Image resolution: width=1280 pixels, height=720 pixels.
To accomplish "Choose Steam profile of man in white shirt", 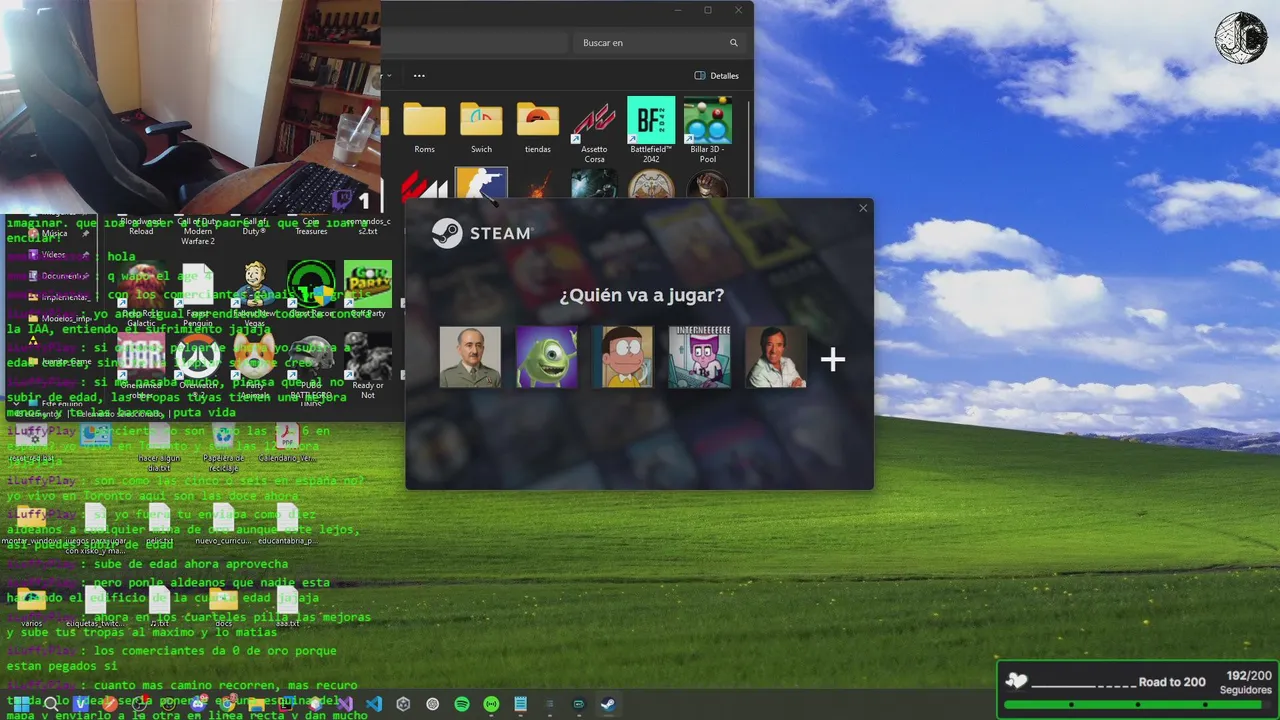I will click(775, 357).
